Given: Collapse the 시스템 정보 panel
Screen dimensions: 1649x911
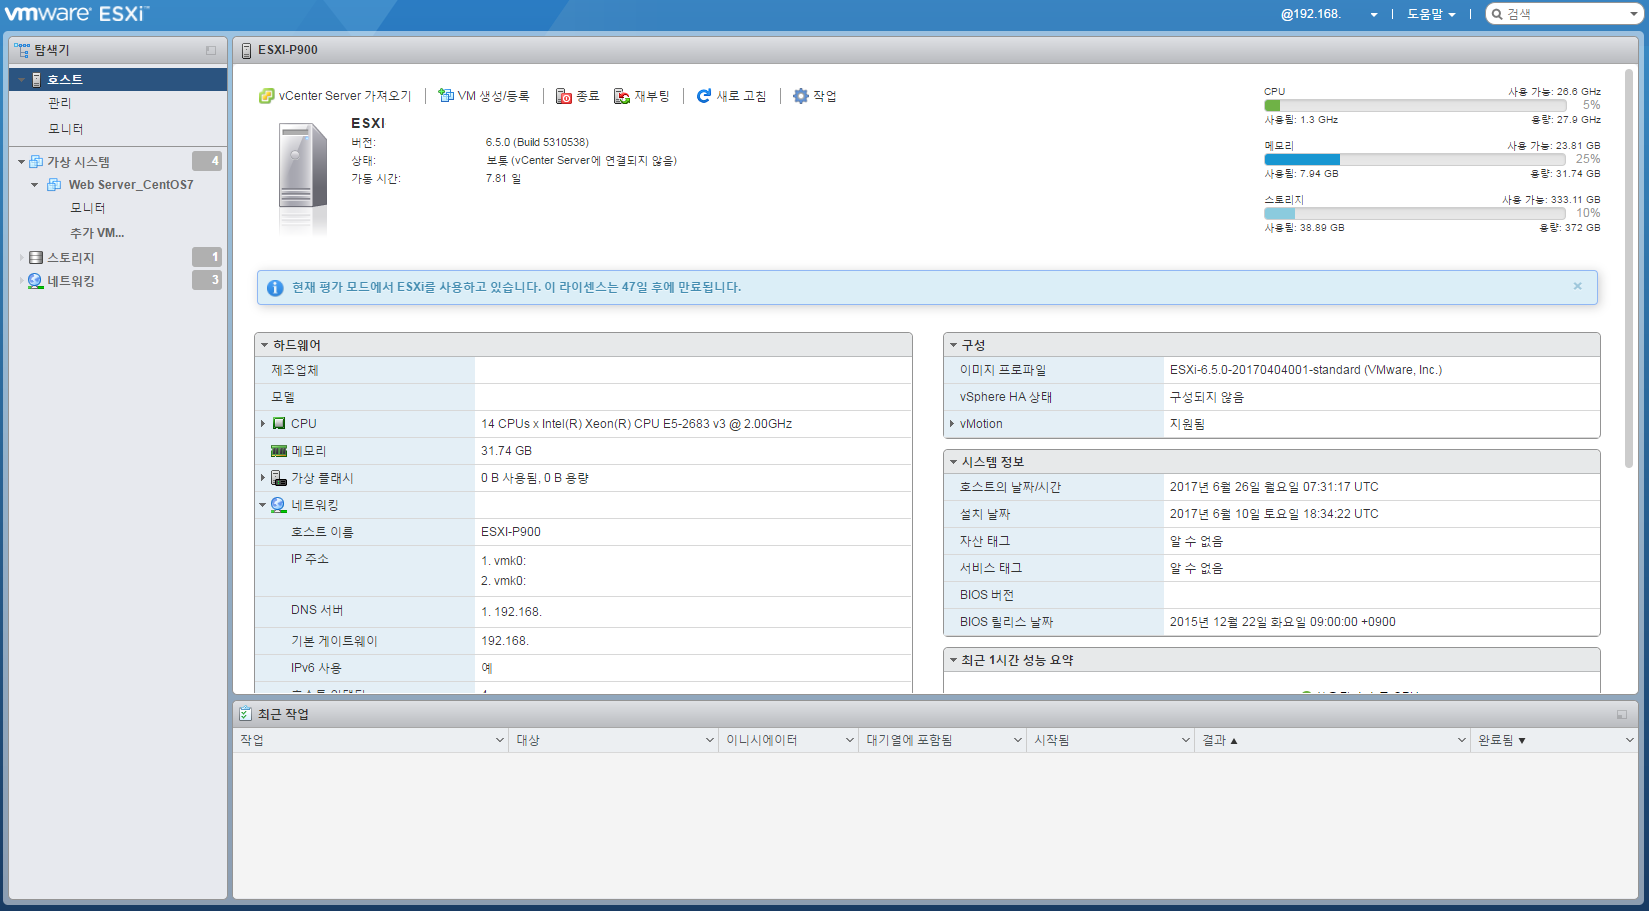Looking at the screenshot, I should tap(953, 462).
